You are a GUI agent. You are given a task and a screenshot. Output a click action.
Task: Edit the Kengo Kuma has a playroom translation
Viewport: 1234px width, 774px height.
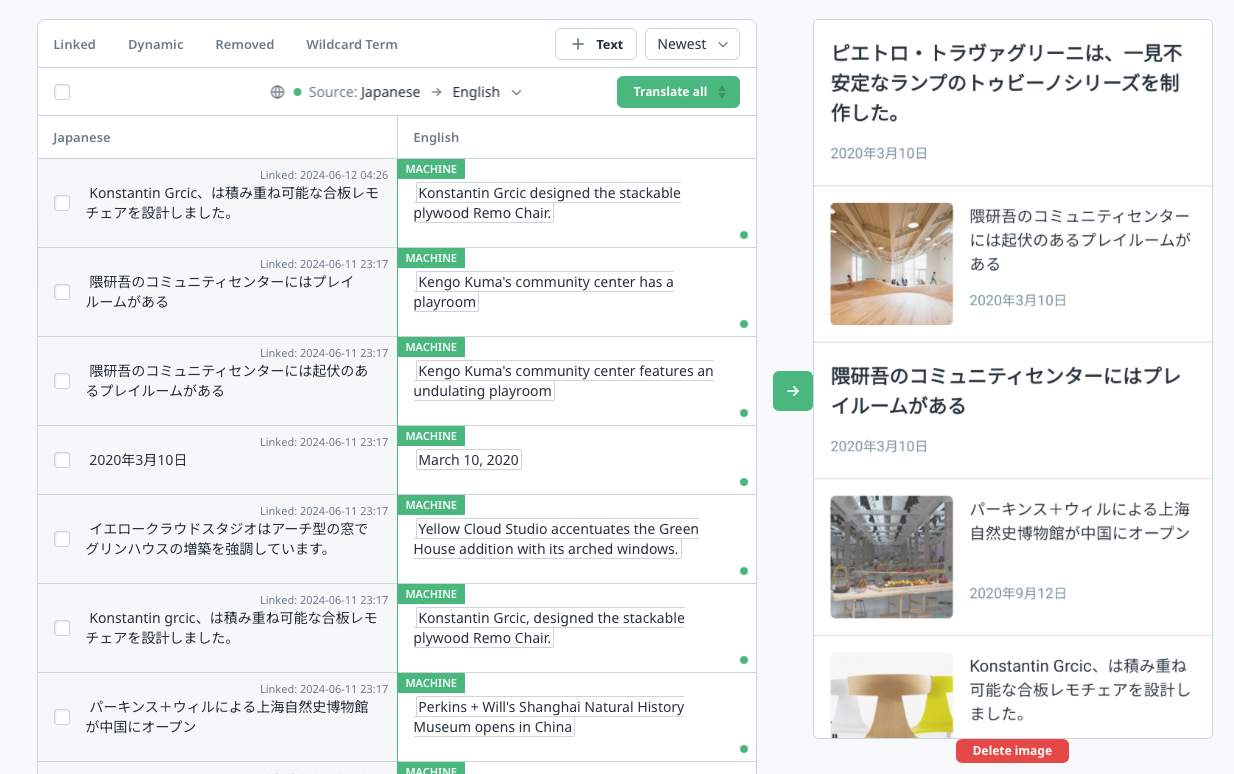(544, 292)
